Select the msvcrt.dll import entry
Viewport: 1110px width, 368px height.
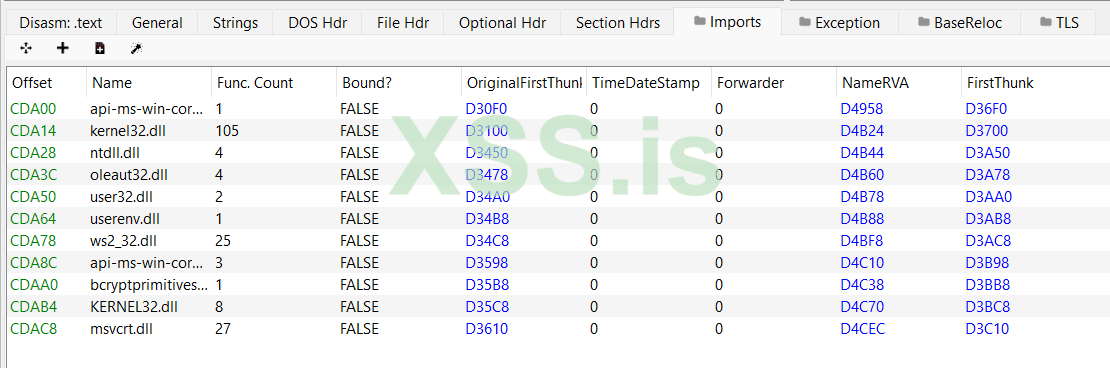pos(121,329)
